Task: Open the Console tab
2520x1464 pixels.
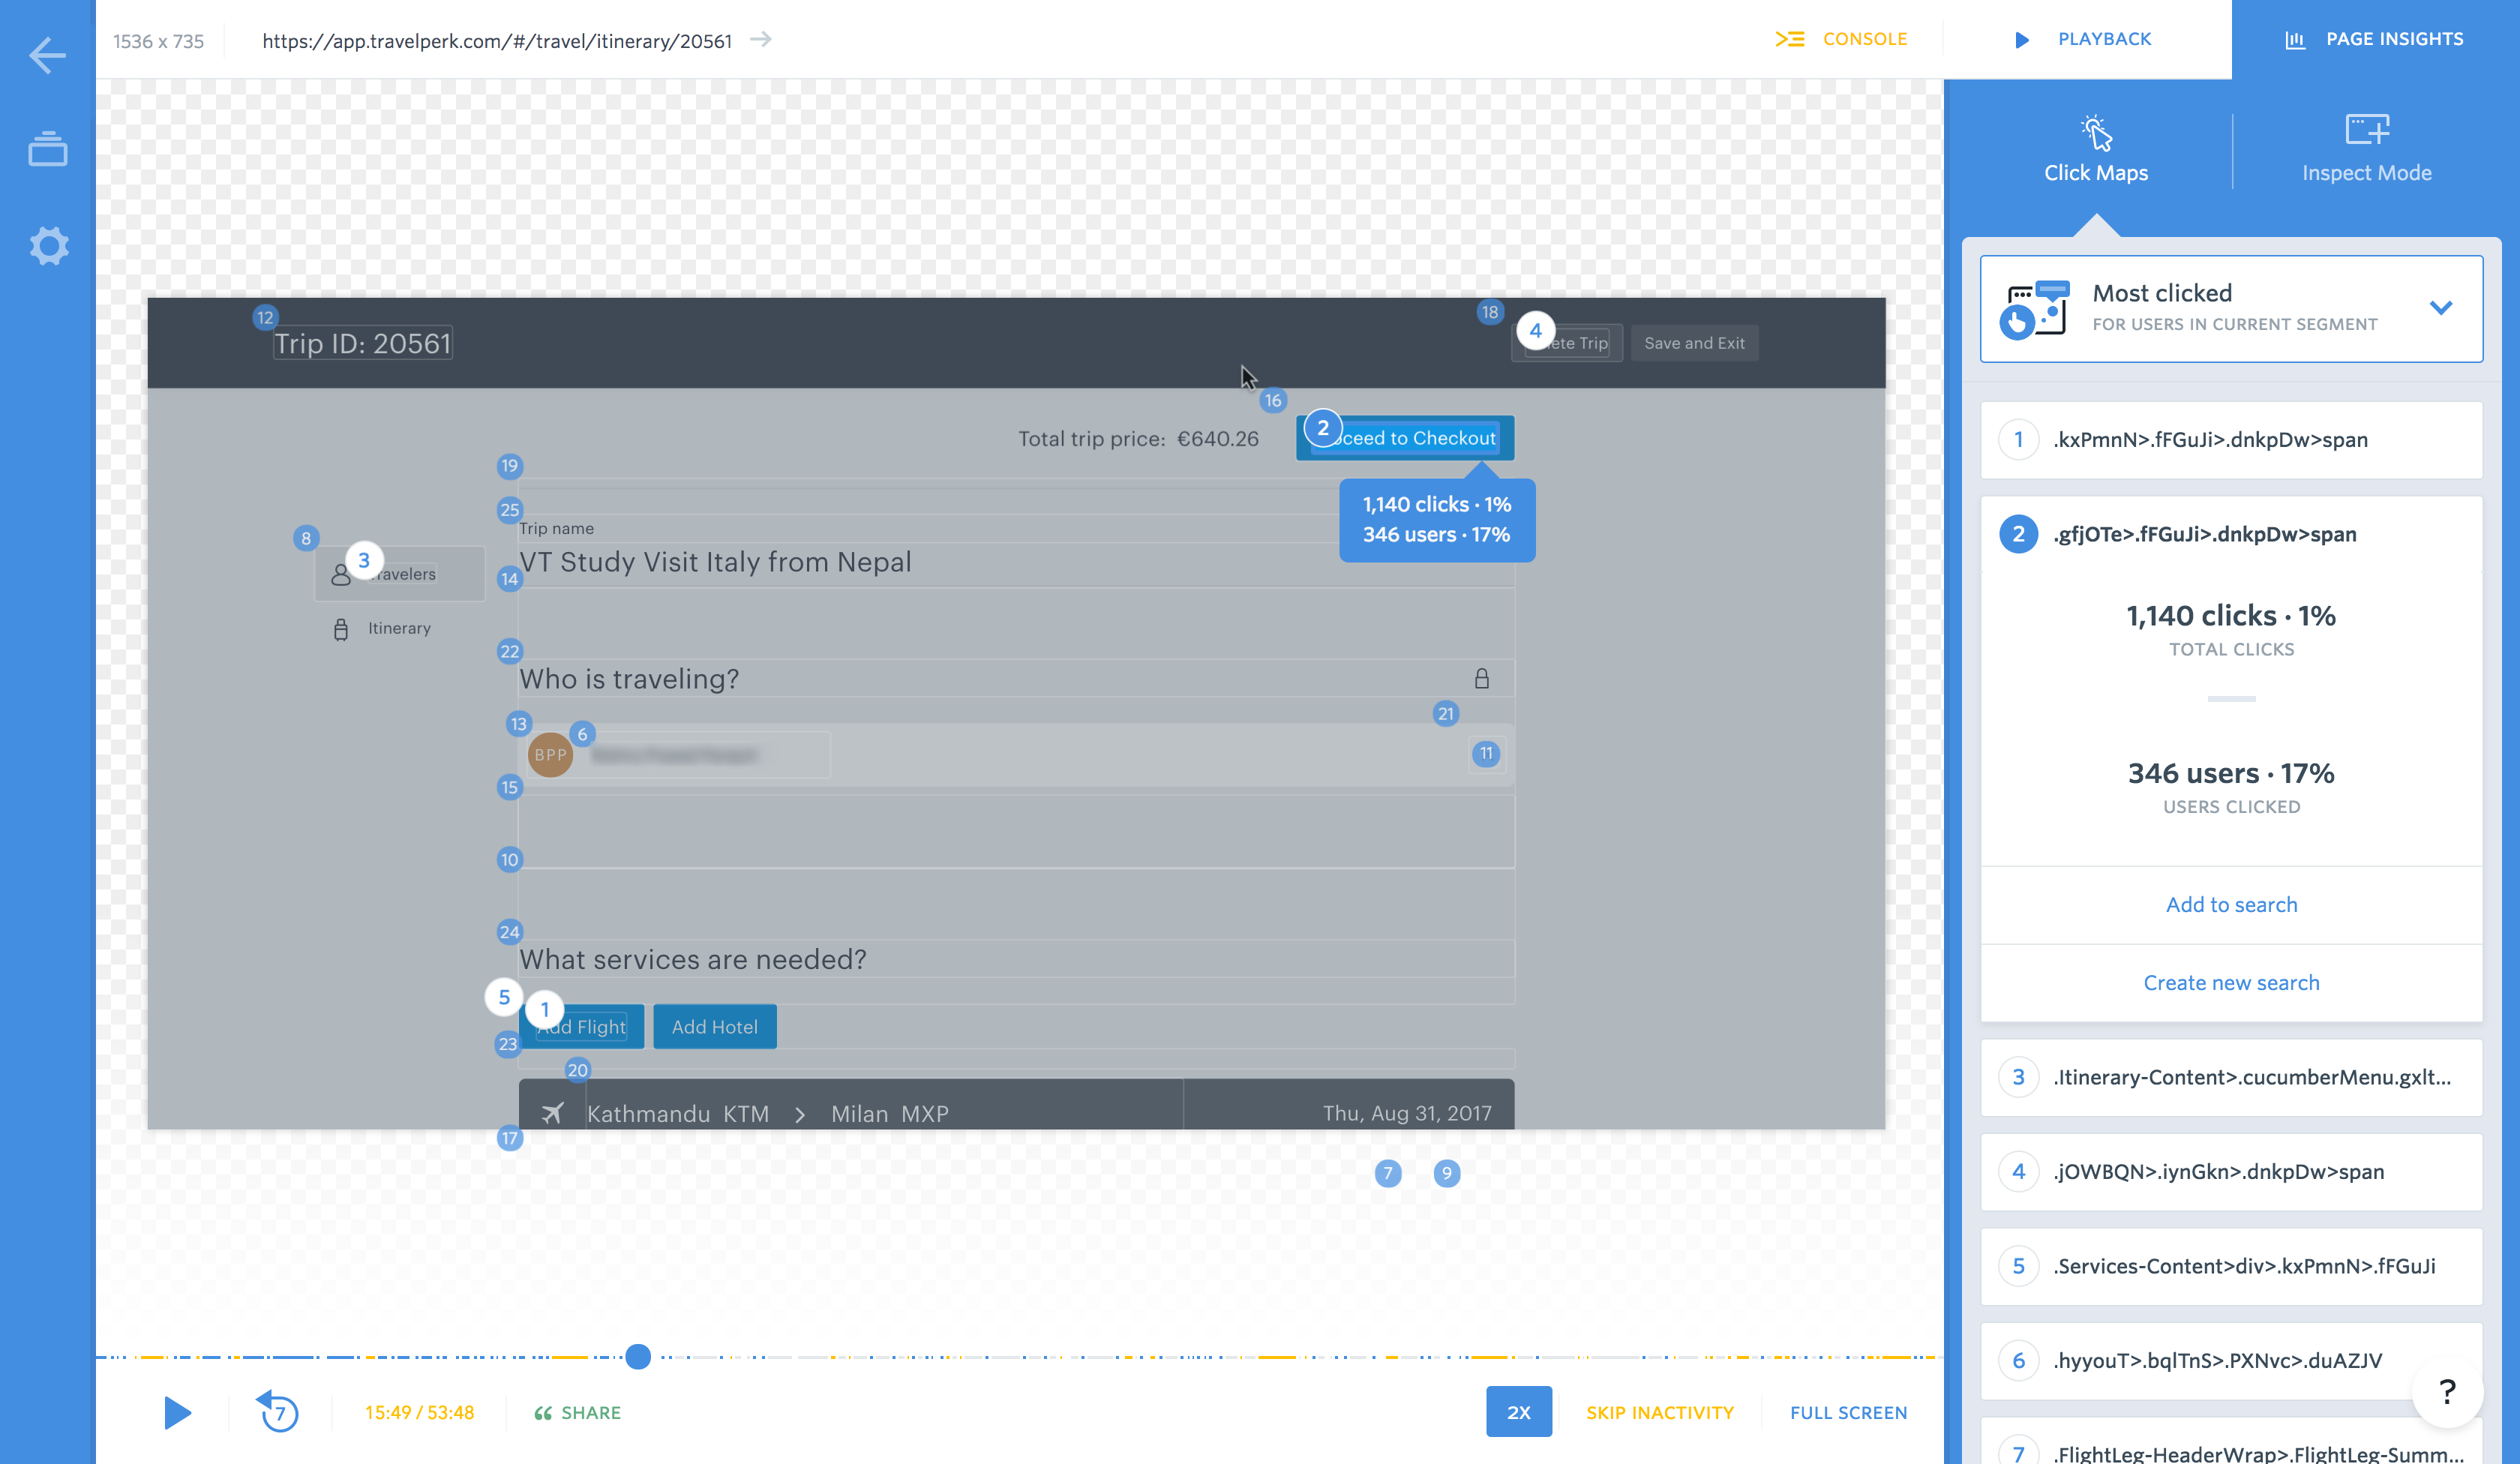Action: pyautogui.click(x=1842, y=39)
